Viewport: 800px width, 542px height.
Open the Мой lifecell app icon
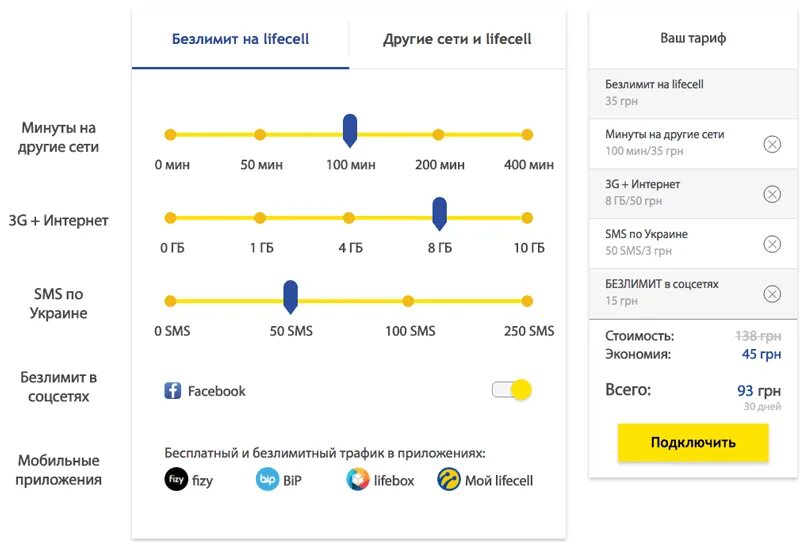click(x=449, y=480)
